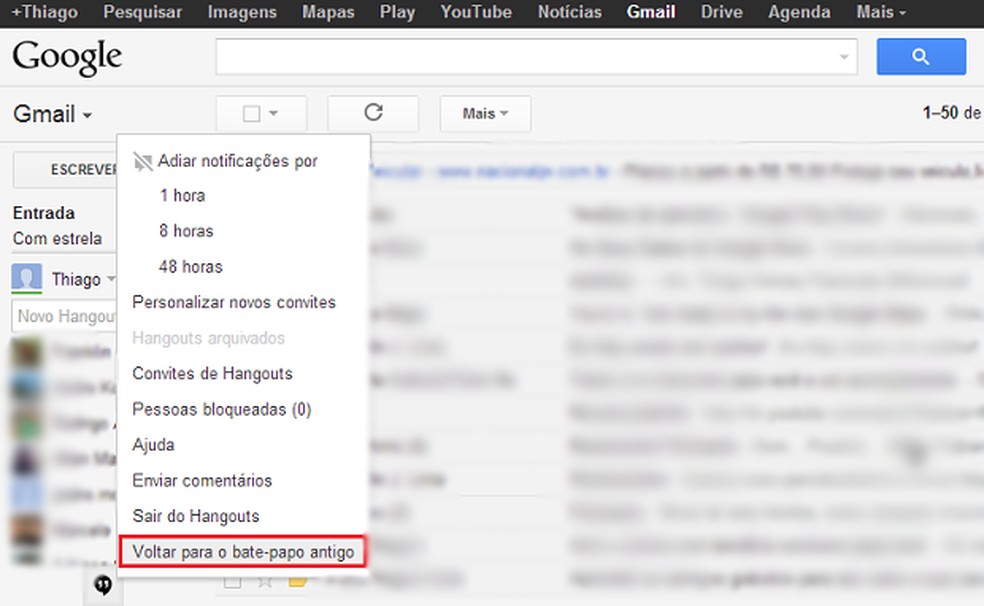Snooze notifications for 8 horas
The height and width of the screenshot is (606, 984).
point(186,231)
